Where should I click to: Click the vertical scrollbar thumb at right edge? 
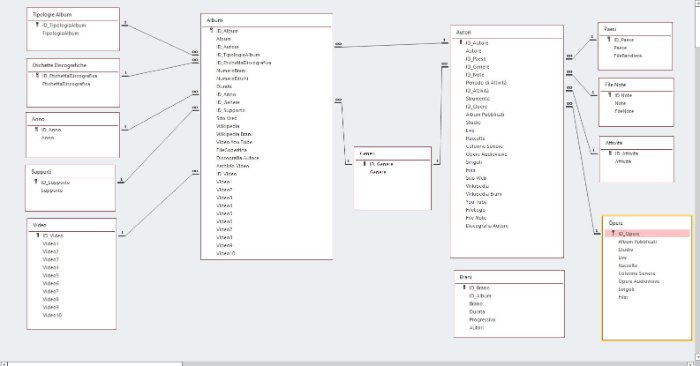coord(698,26)
